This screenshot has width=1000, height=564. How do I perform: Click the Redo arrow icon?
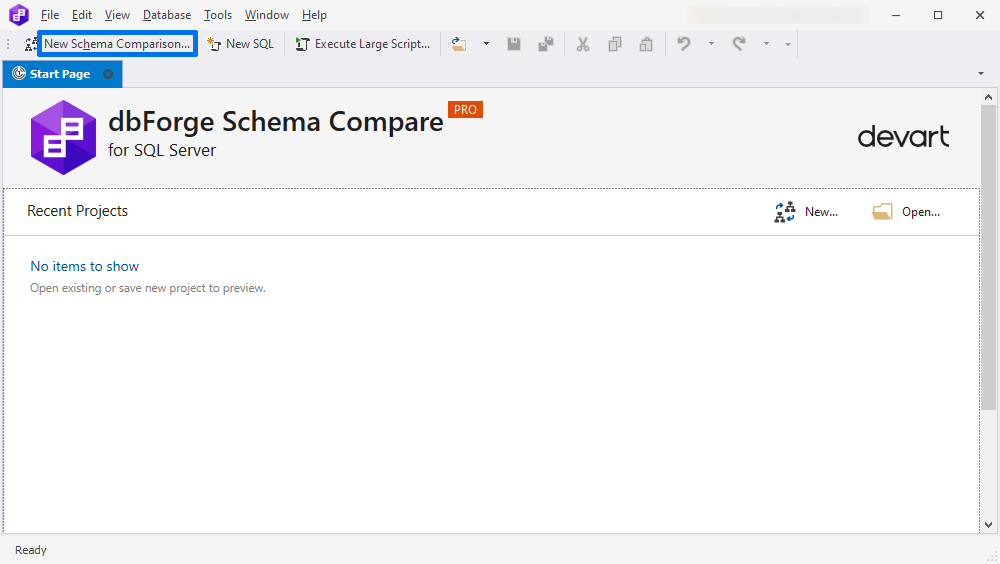click(x=739, y=44)
